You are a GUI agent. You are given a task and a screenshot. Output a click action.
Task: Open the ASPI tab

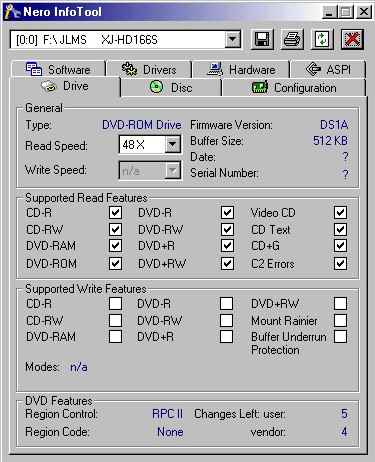[328, 69]
